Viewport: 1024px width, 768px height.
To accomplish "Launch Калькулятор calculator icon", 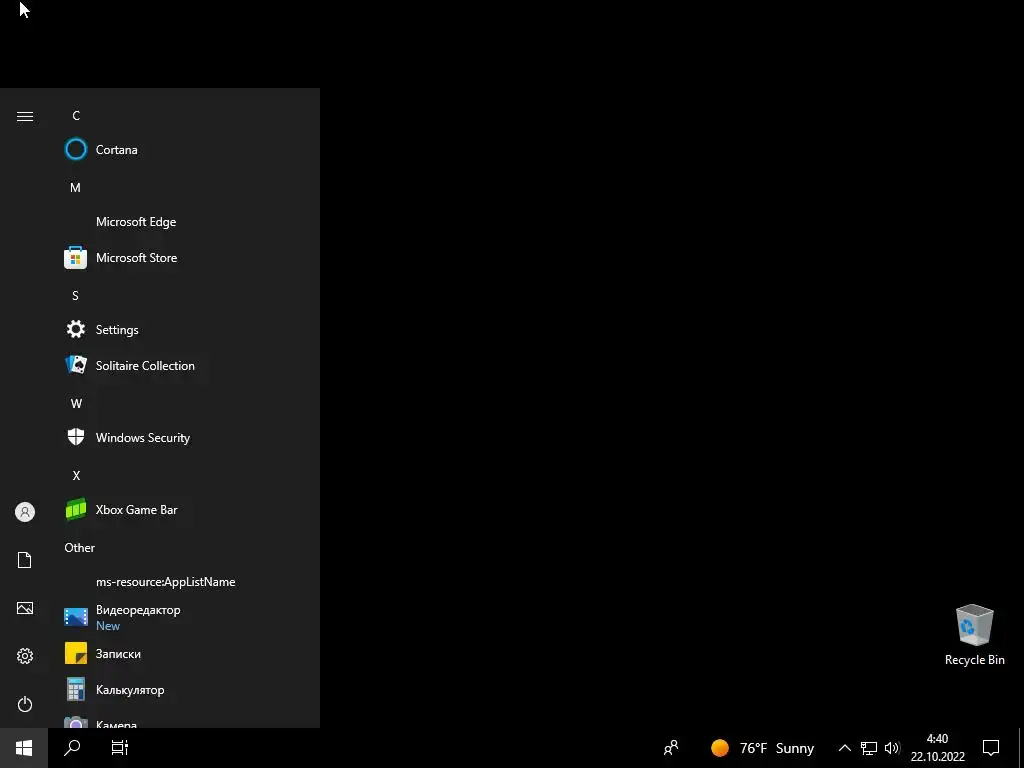I will (x=76, y=689).
